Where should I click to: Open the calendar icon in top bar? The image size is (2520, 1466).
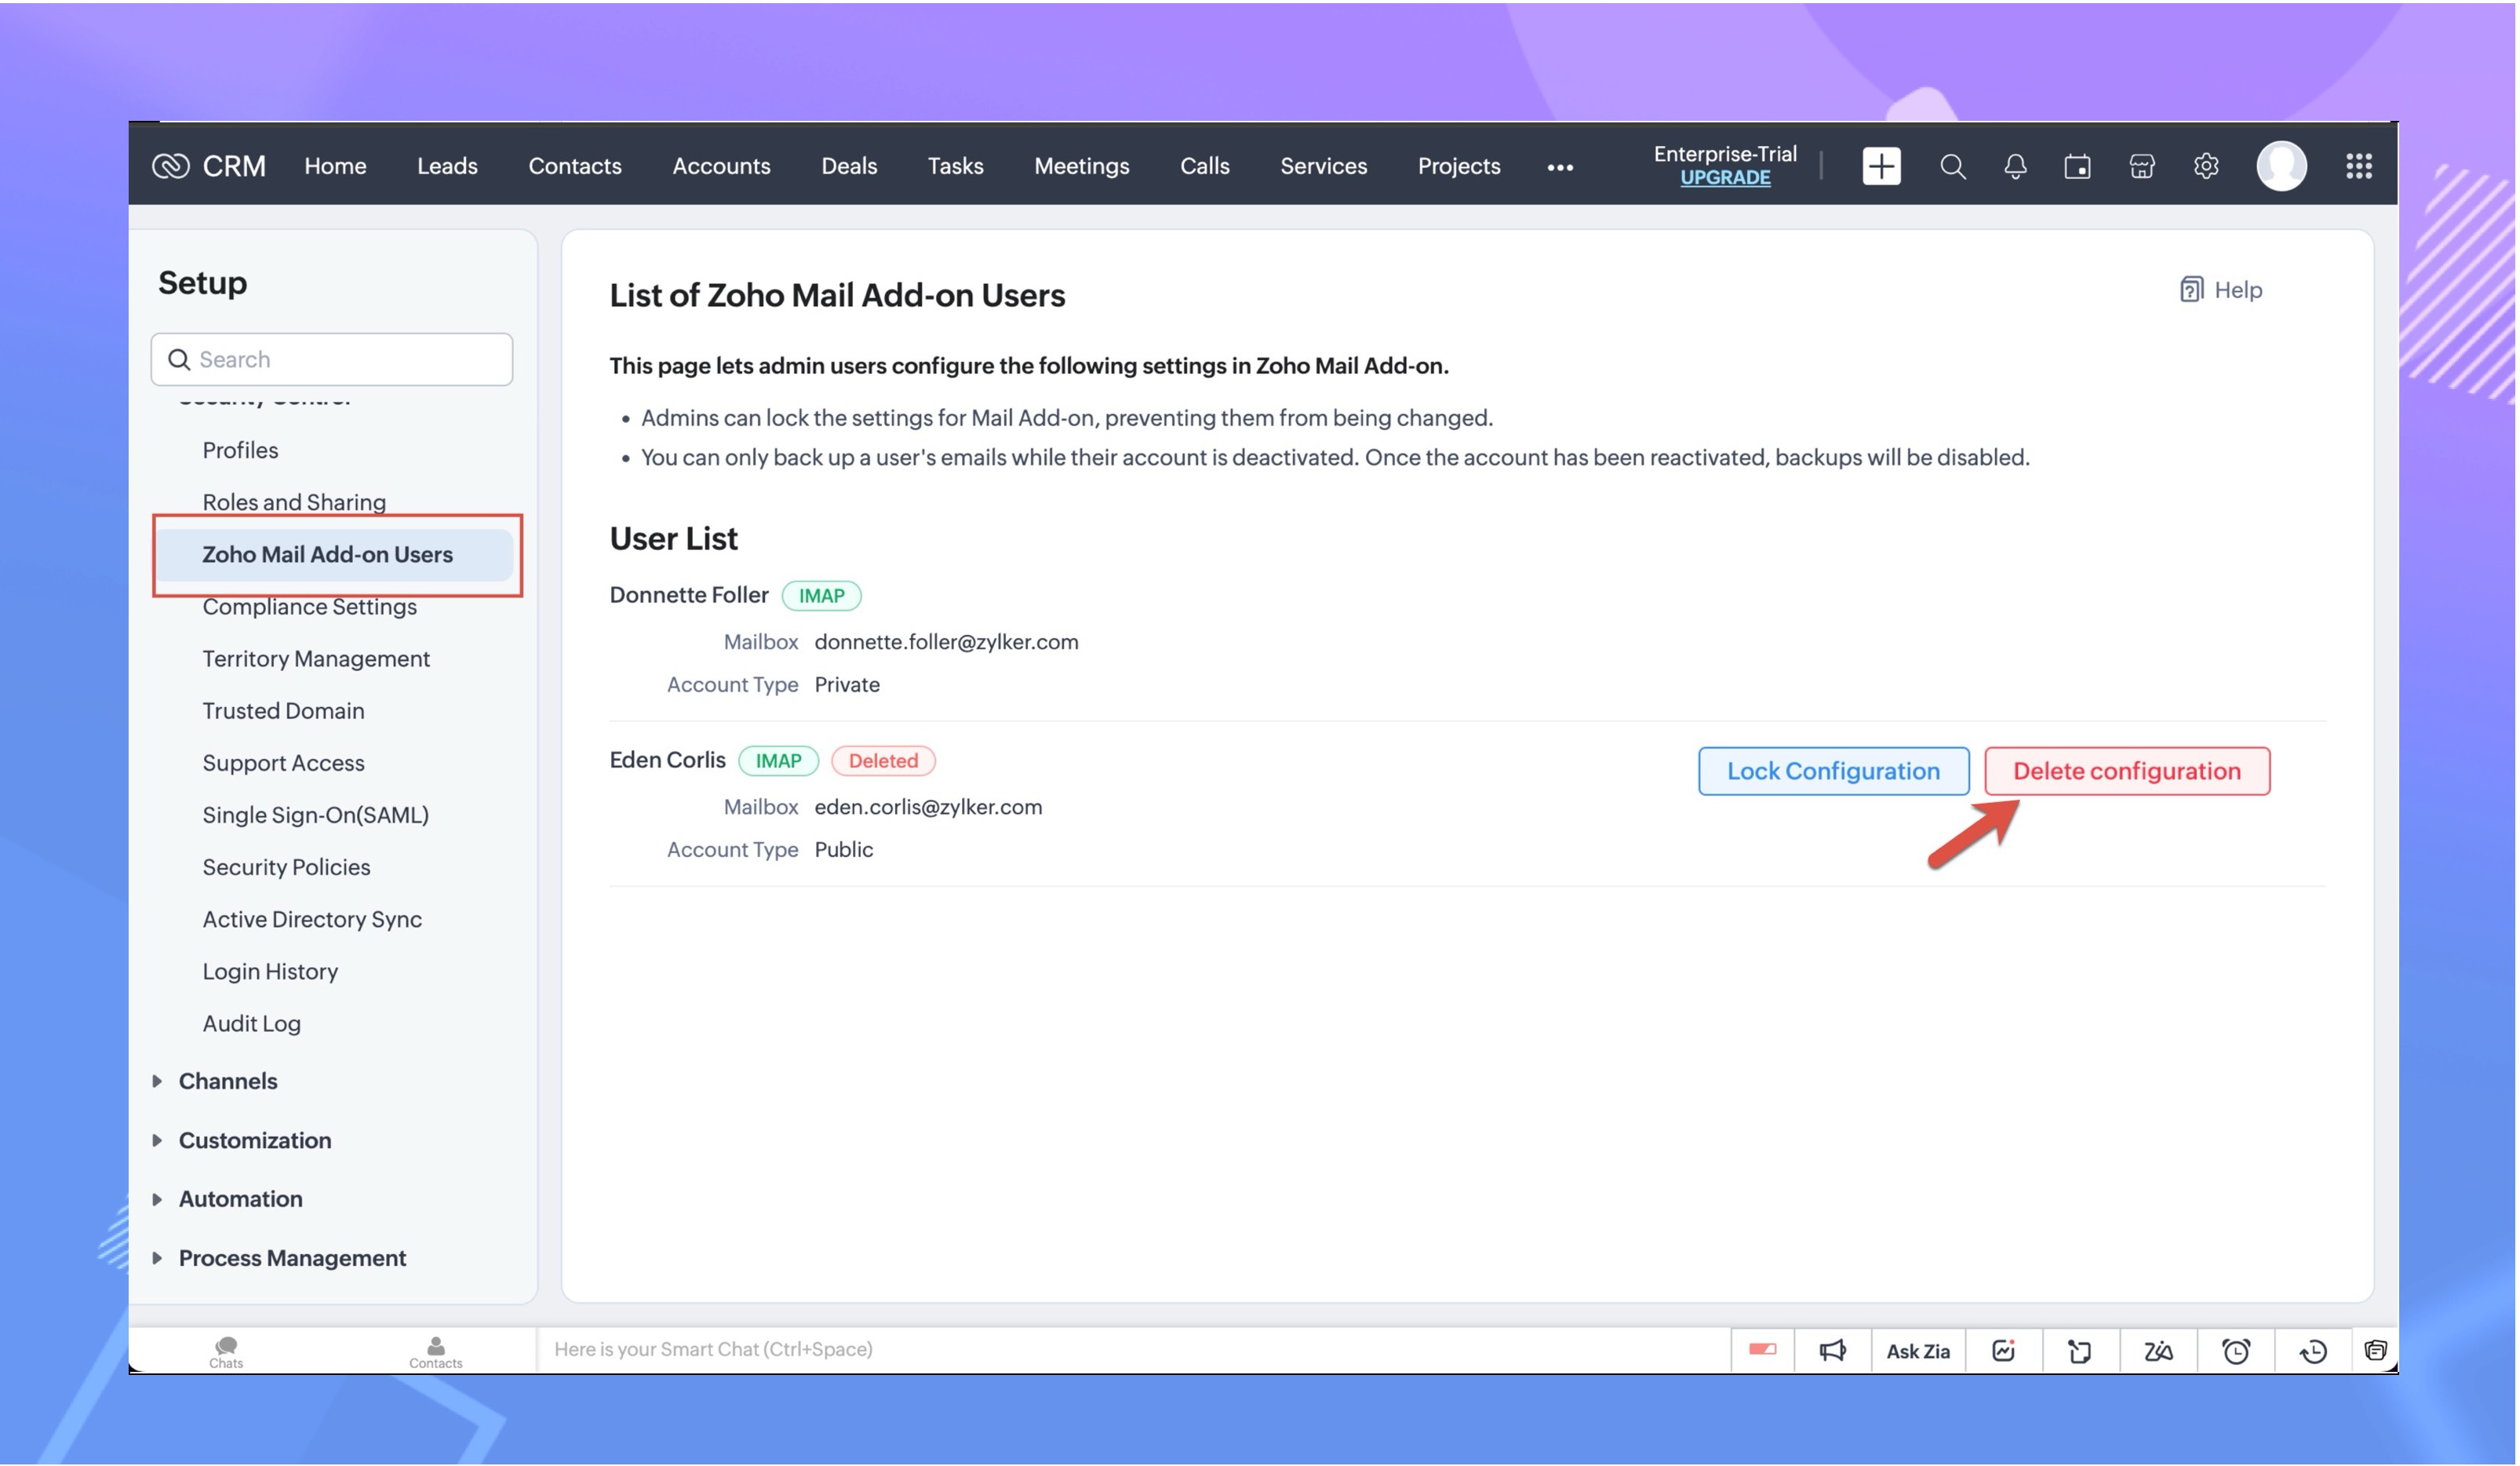click(x=2077, y=166)
